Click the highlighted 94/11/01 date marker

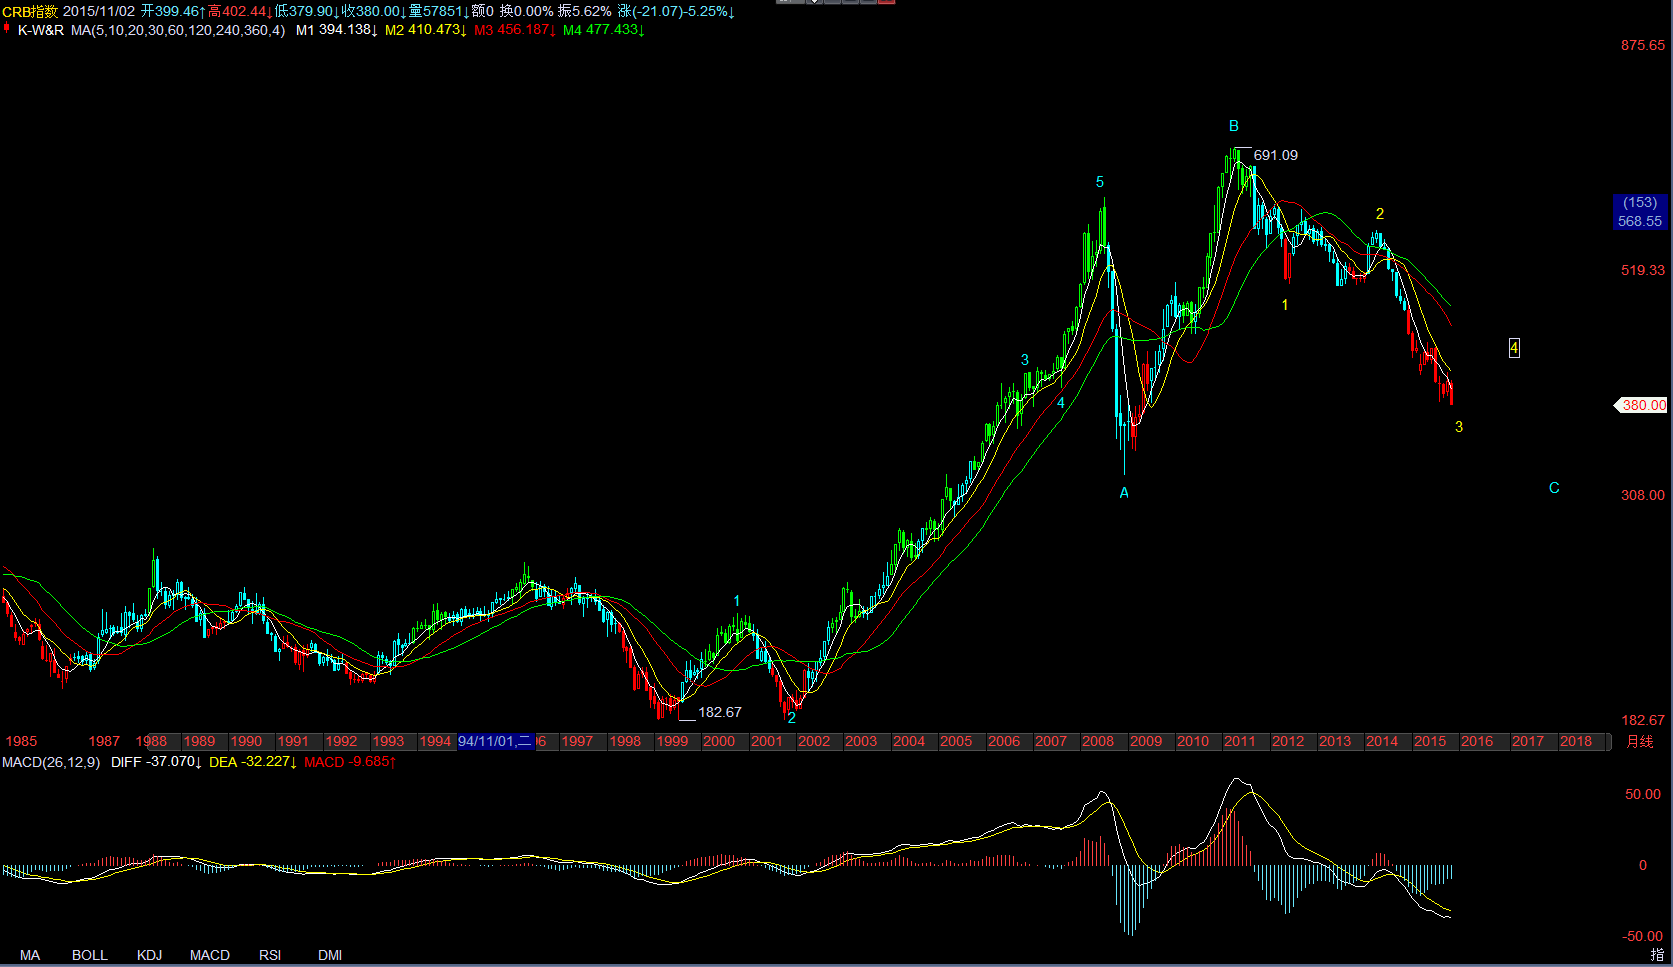point(495,741)
